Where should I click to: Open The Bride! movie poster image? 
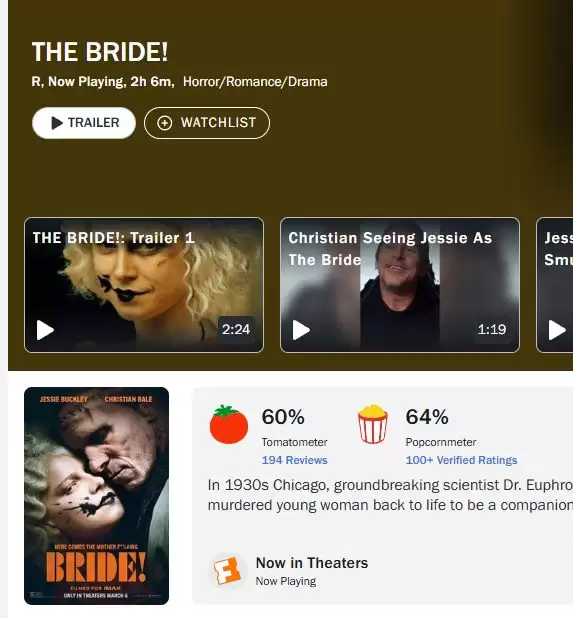[97, 496]
